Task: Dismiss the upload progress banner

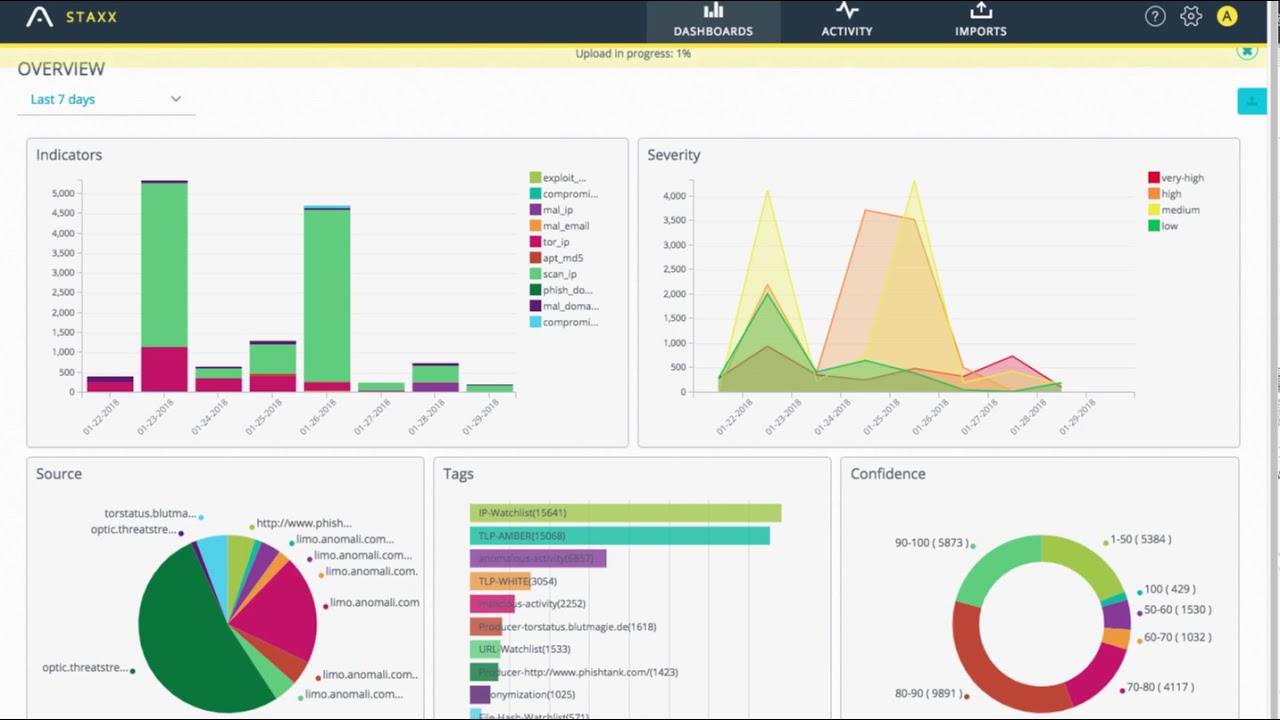Action: pyautogui.click(x=1246, y=50)
